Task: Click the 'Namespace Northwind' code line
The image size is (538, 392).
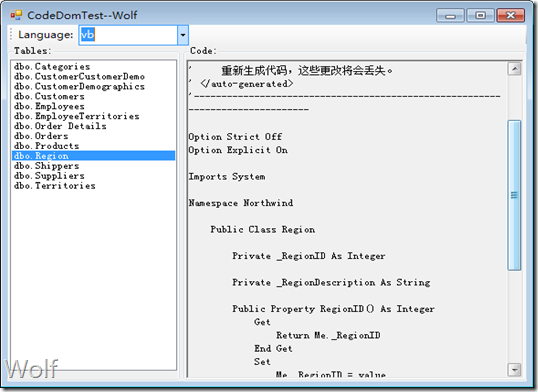Action: (x=241, y=203)
